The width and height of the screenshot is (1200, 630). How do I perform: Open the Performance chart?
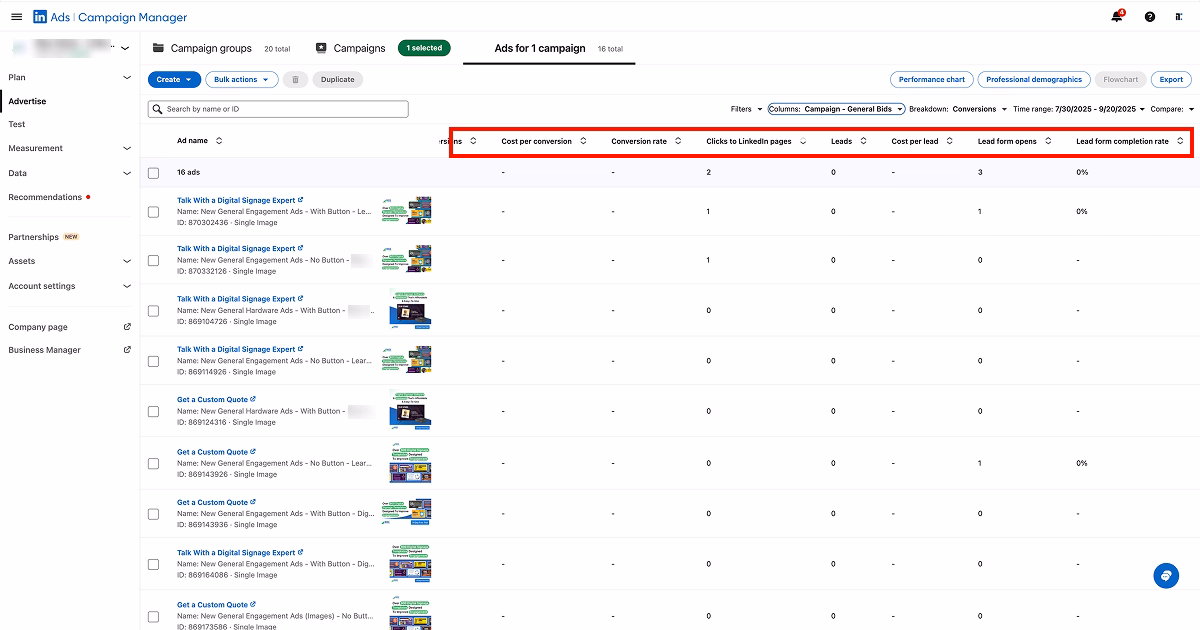pyautogui.click(x=931, y=79)
